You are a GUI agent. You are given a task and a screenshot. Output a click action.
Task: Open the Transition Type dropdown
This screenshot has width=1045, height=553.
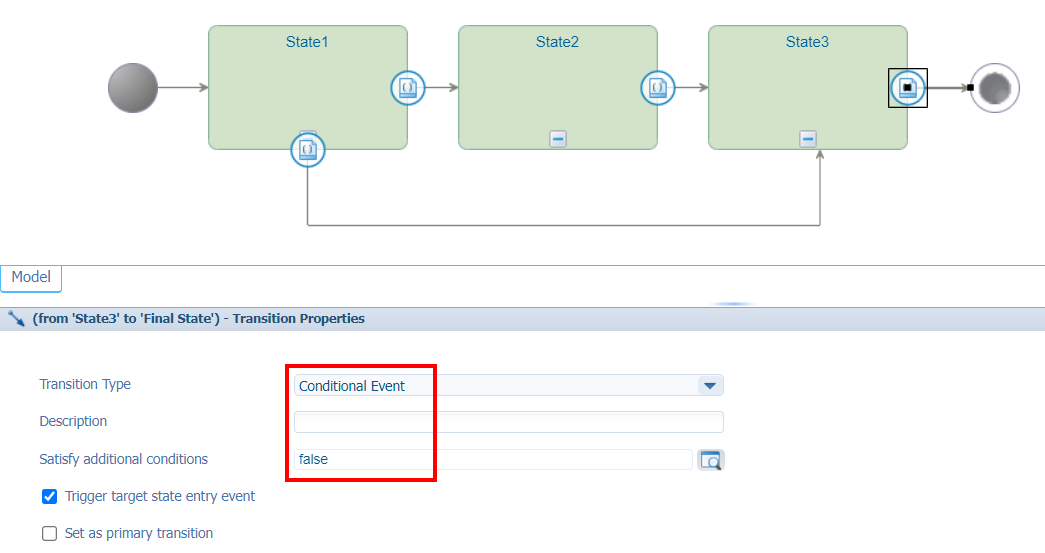click(x=709, y=386)
